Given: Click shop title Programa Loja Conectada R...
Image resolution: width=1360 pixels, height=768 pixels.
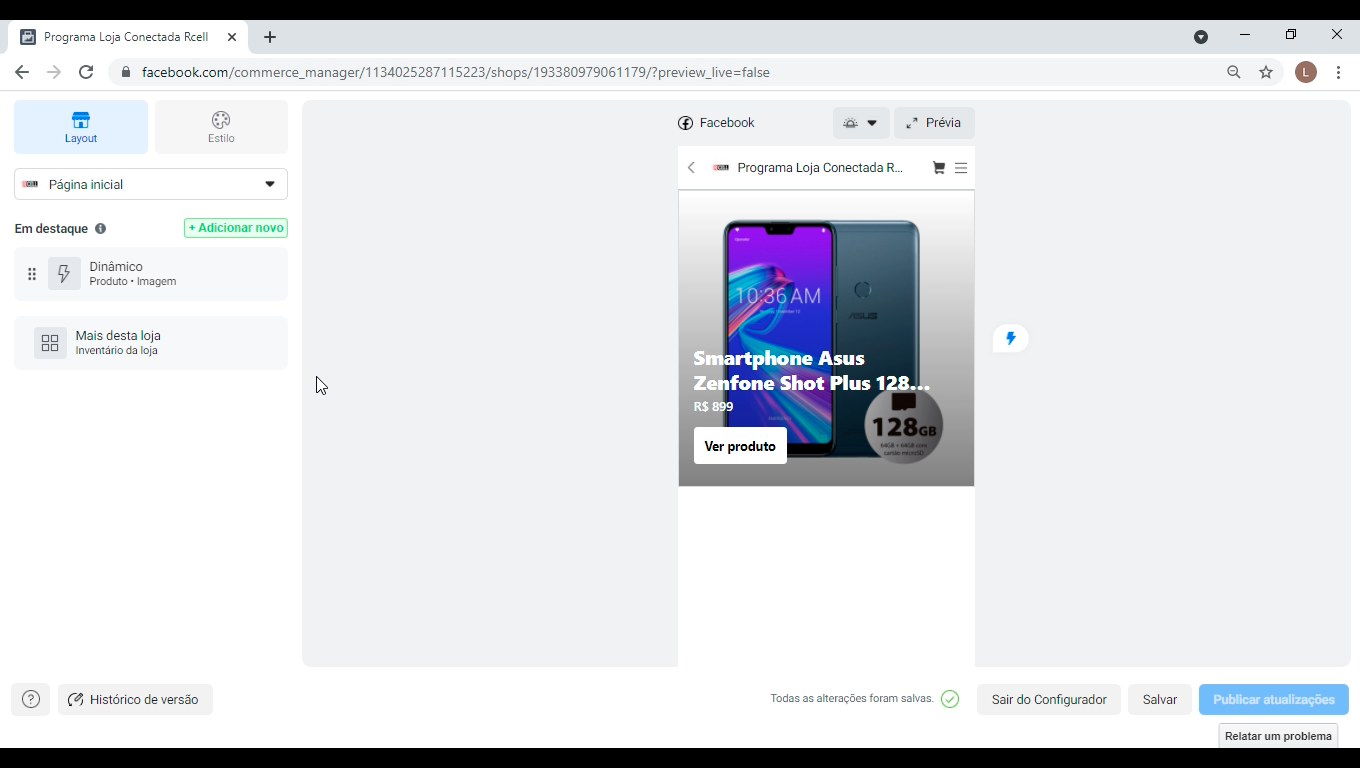Looking at the screenshot, I should click(820, 168).
